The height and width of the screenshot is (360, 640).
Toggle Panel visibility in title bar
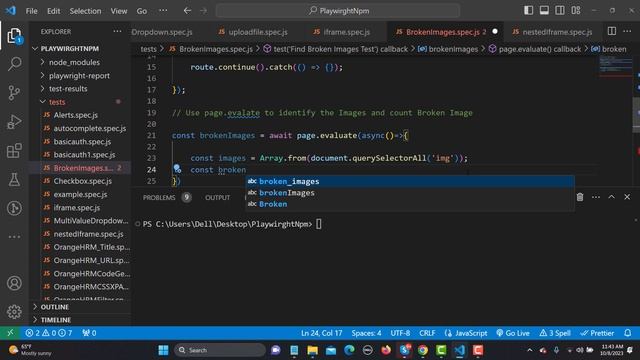point(544,11)
